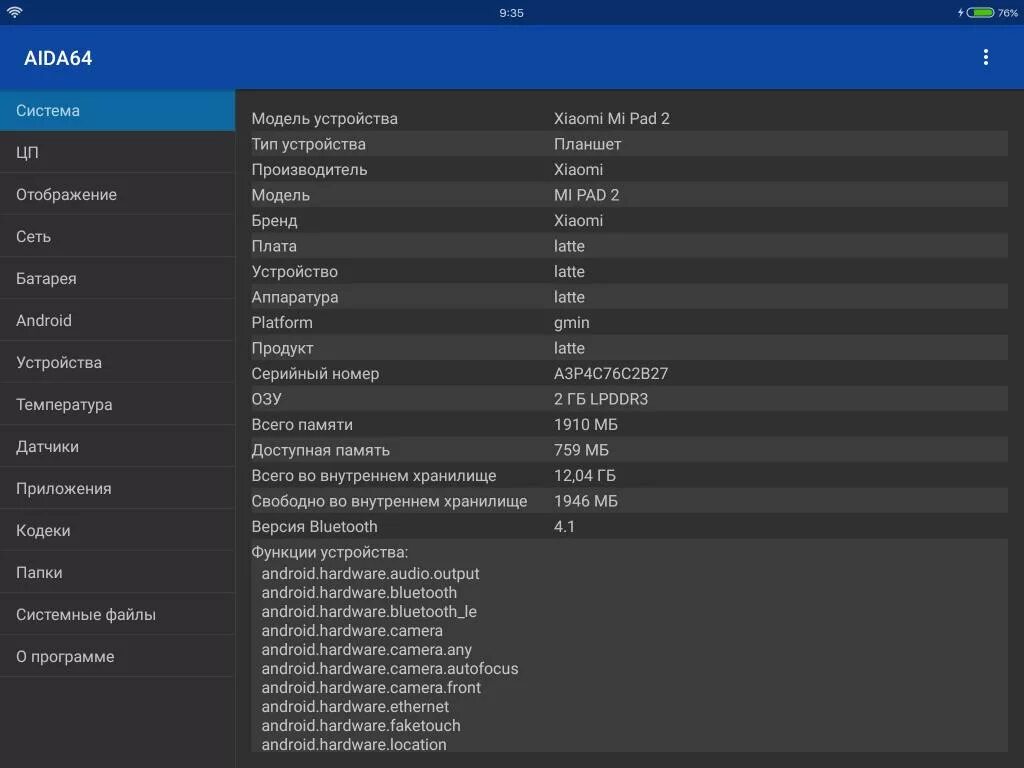Viewport: 1024px width, 768px height.
Task: Tap the Модель устройства label
Action: click(325, 119)
